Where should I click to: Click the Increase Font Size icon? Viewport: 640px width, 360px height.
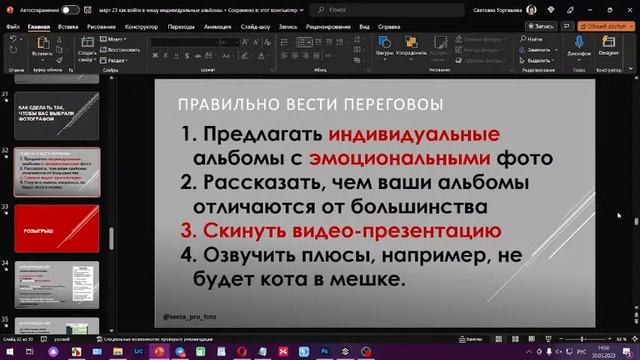point(245,42)
